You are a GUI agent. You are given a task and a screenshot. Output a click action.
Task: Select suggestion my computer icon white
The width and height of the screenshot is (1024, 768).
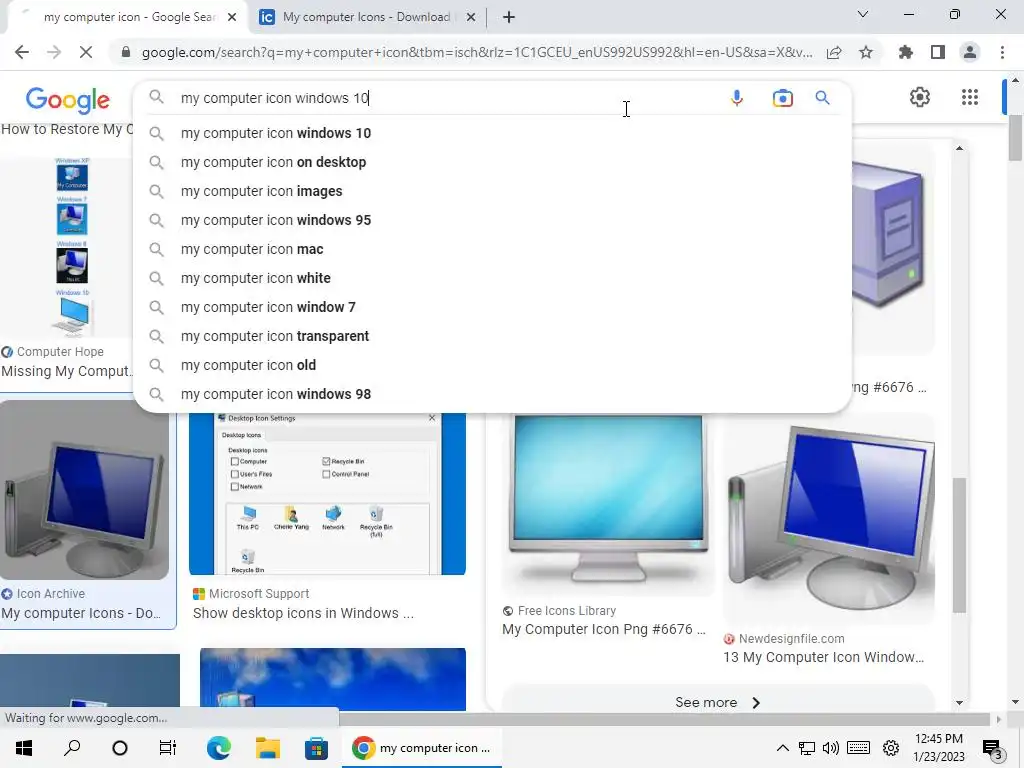click(492, 278)
